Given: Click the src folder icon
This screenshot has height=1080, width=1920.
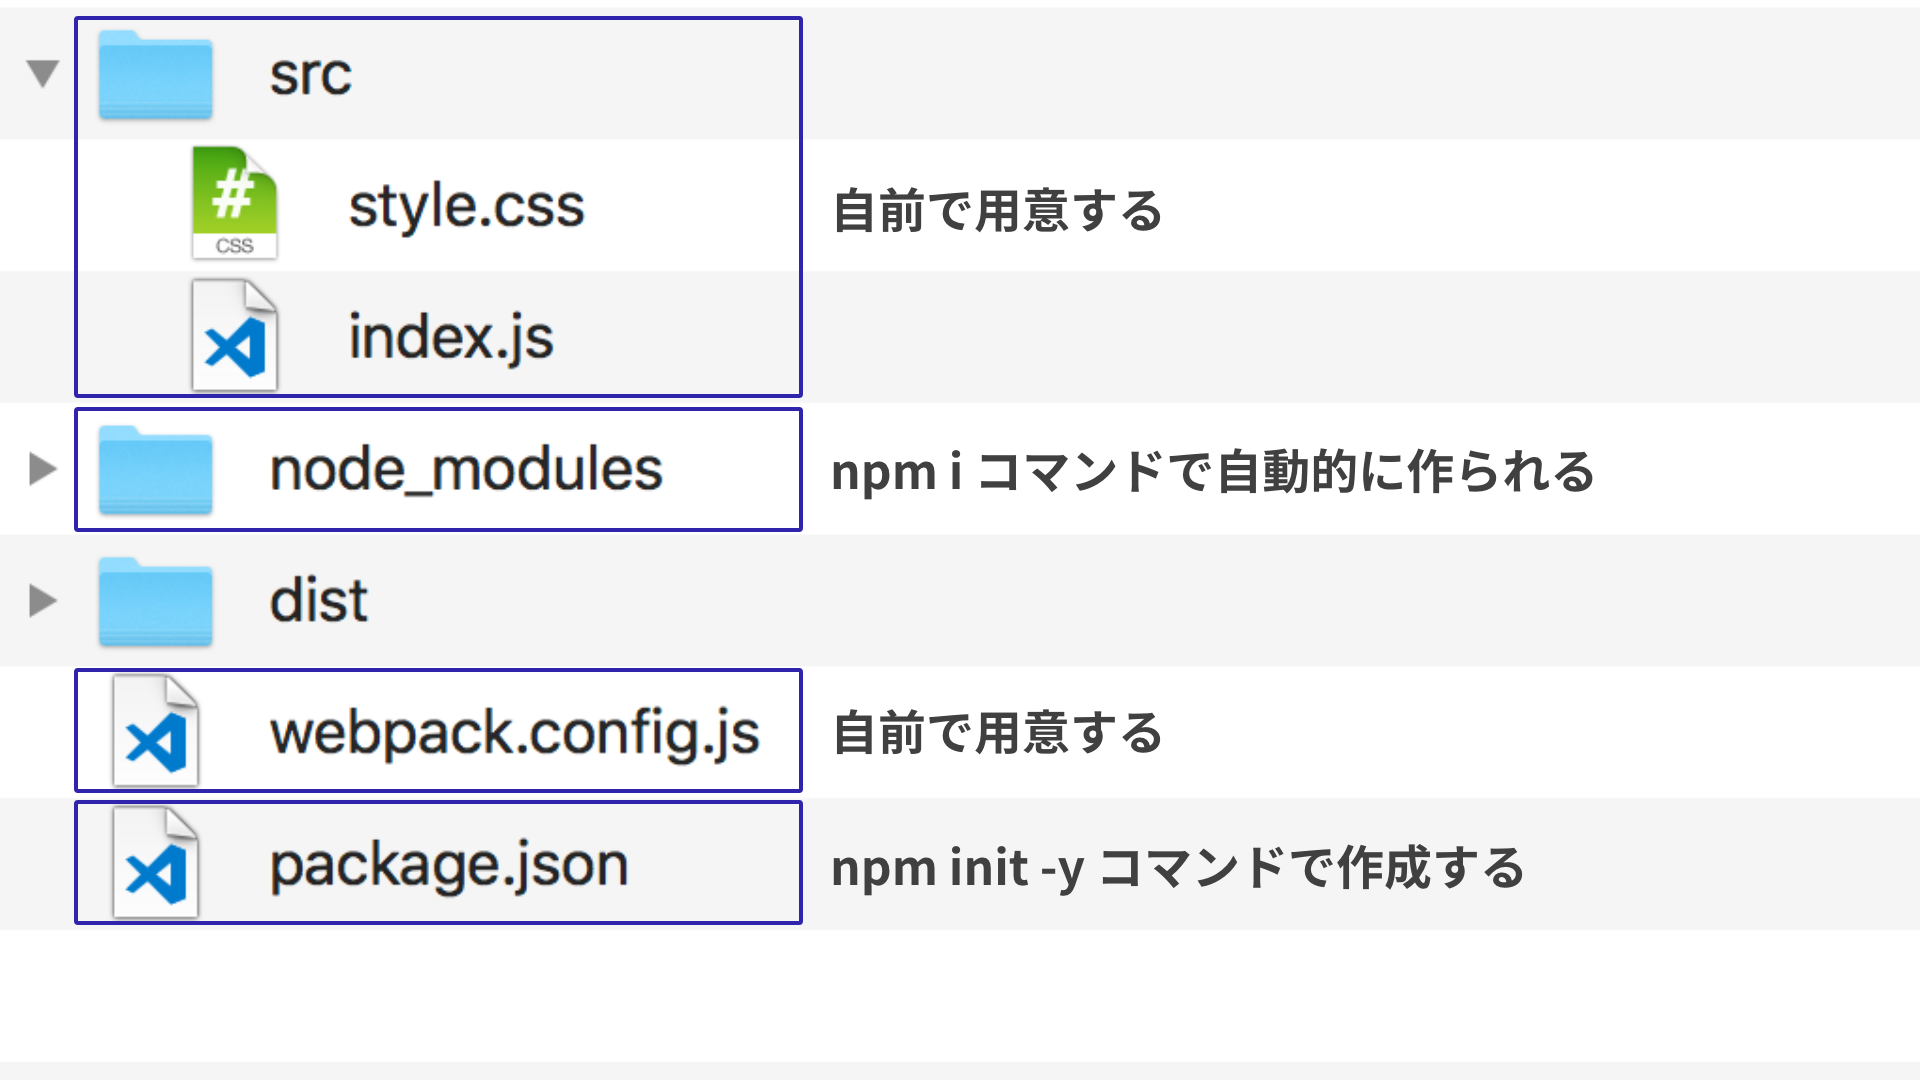Looking at the screenshot, I should [x=155, y=76].
